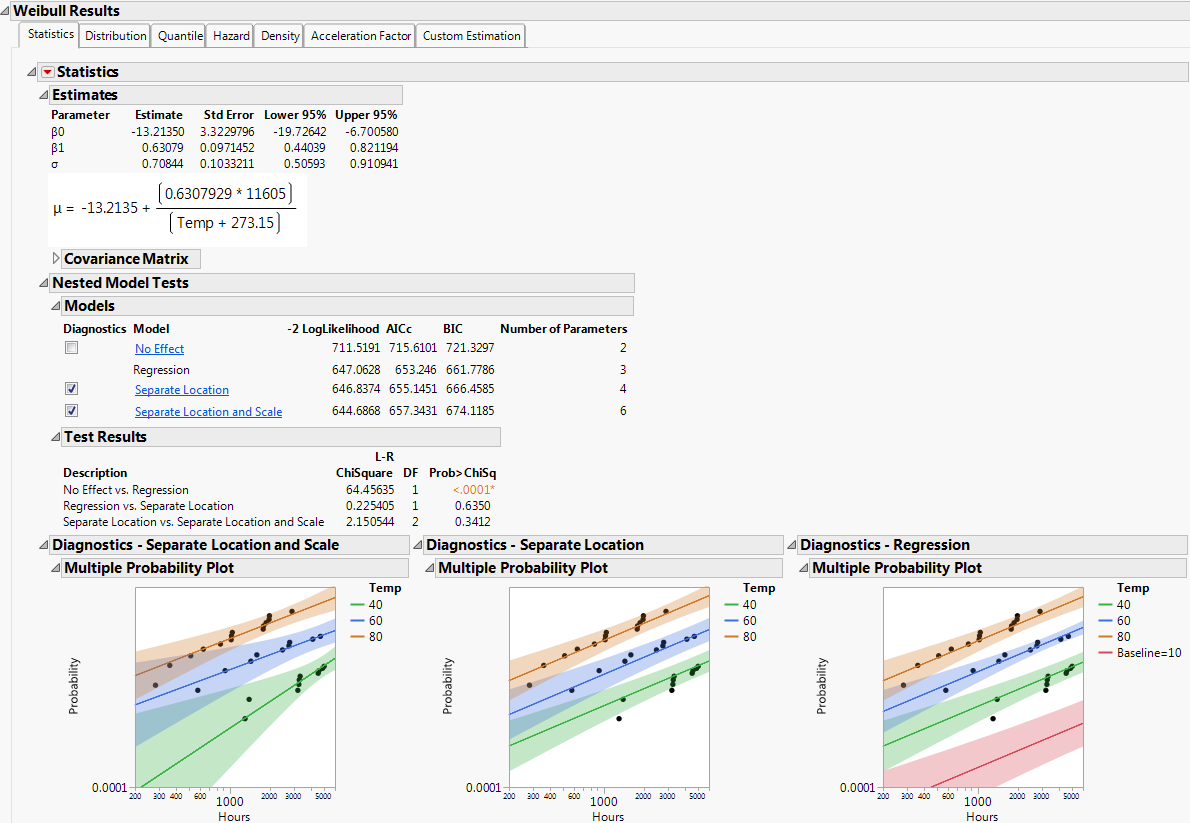The height and width of the screenshot is (823, 1190).
Task: Collapse the Nested Model Tests section
Action: point(44,283)
